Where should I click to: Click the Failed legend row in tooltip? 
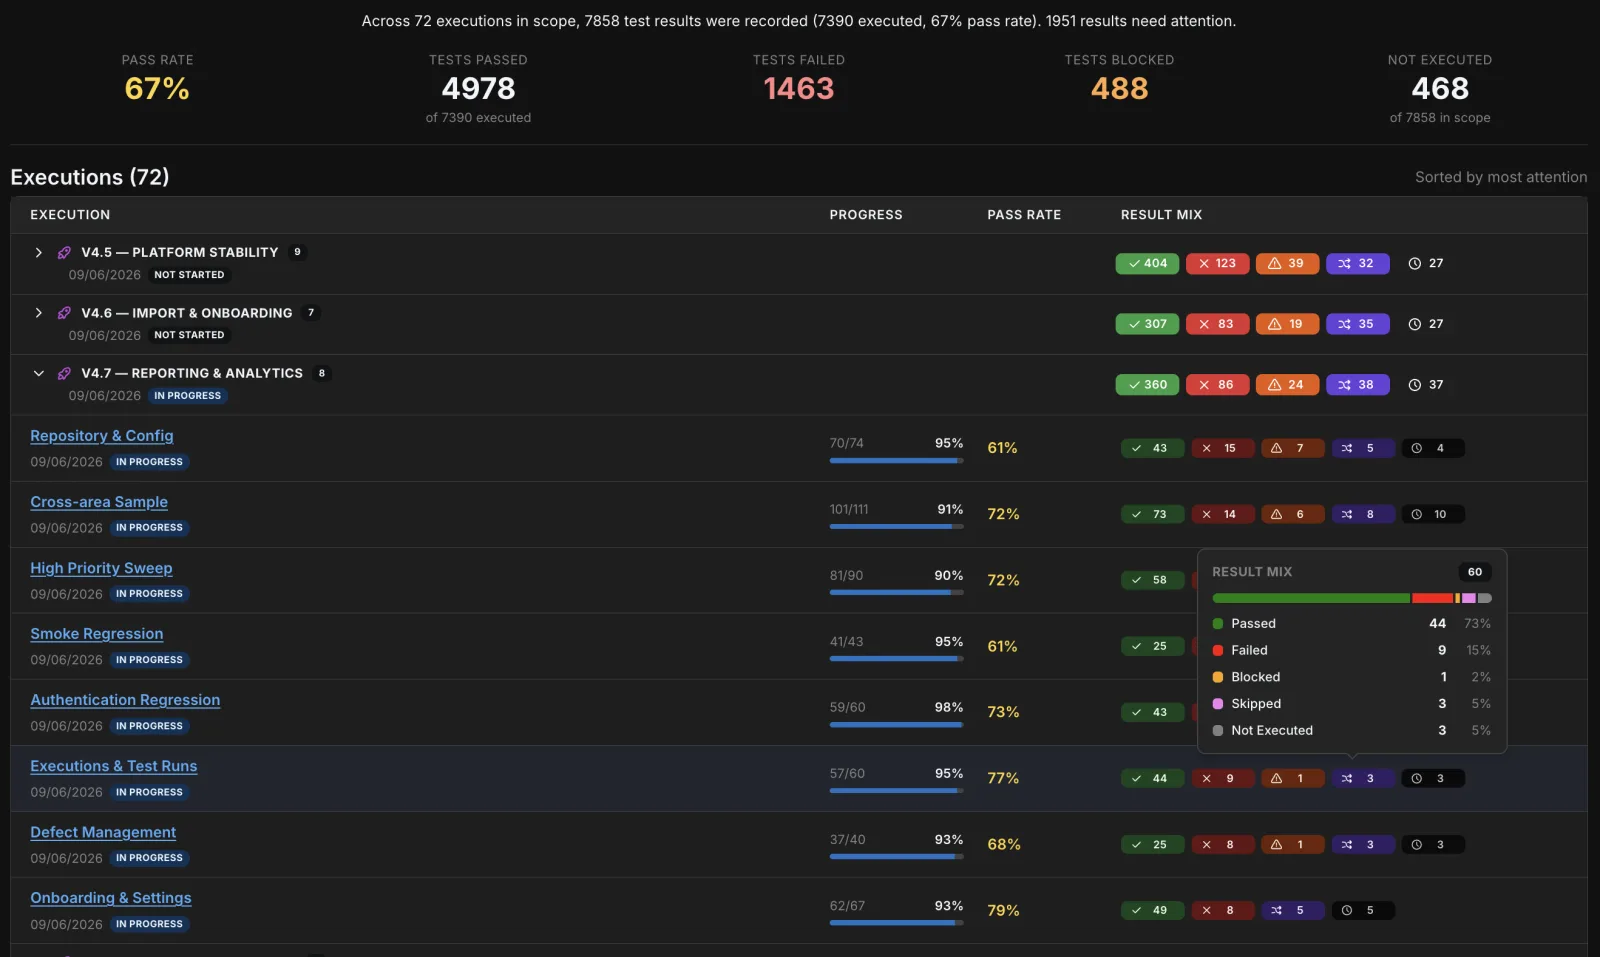click(x=1352, y=650)
